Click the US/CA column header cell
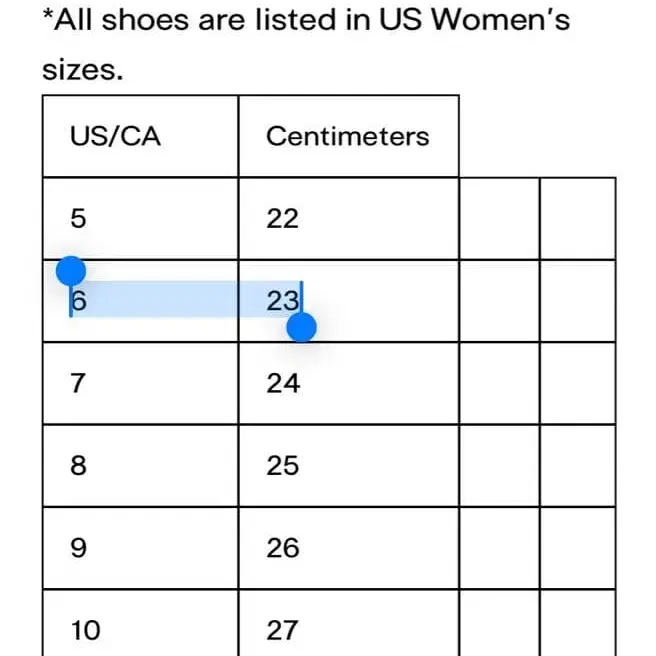656x656 pixels. click(x=140, y=137)
